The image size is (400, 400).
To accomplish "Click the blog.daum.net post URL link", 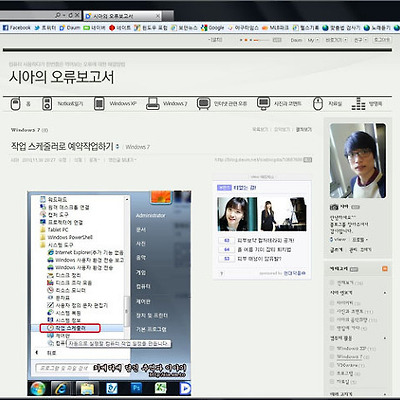I will [258, 160].
